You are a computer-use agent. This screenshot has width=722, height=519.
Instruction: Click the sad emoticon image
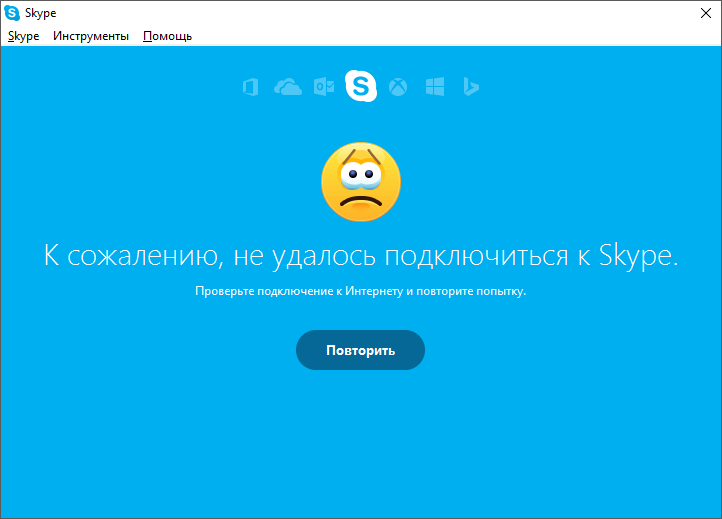(x=361, y=182)
